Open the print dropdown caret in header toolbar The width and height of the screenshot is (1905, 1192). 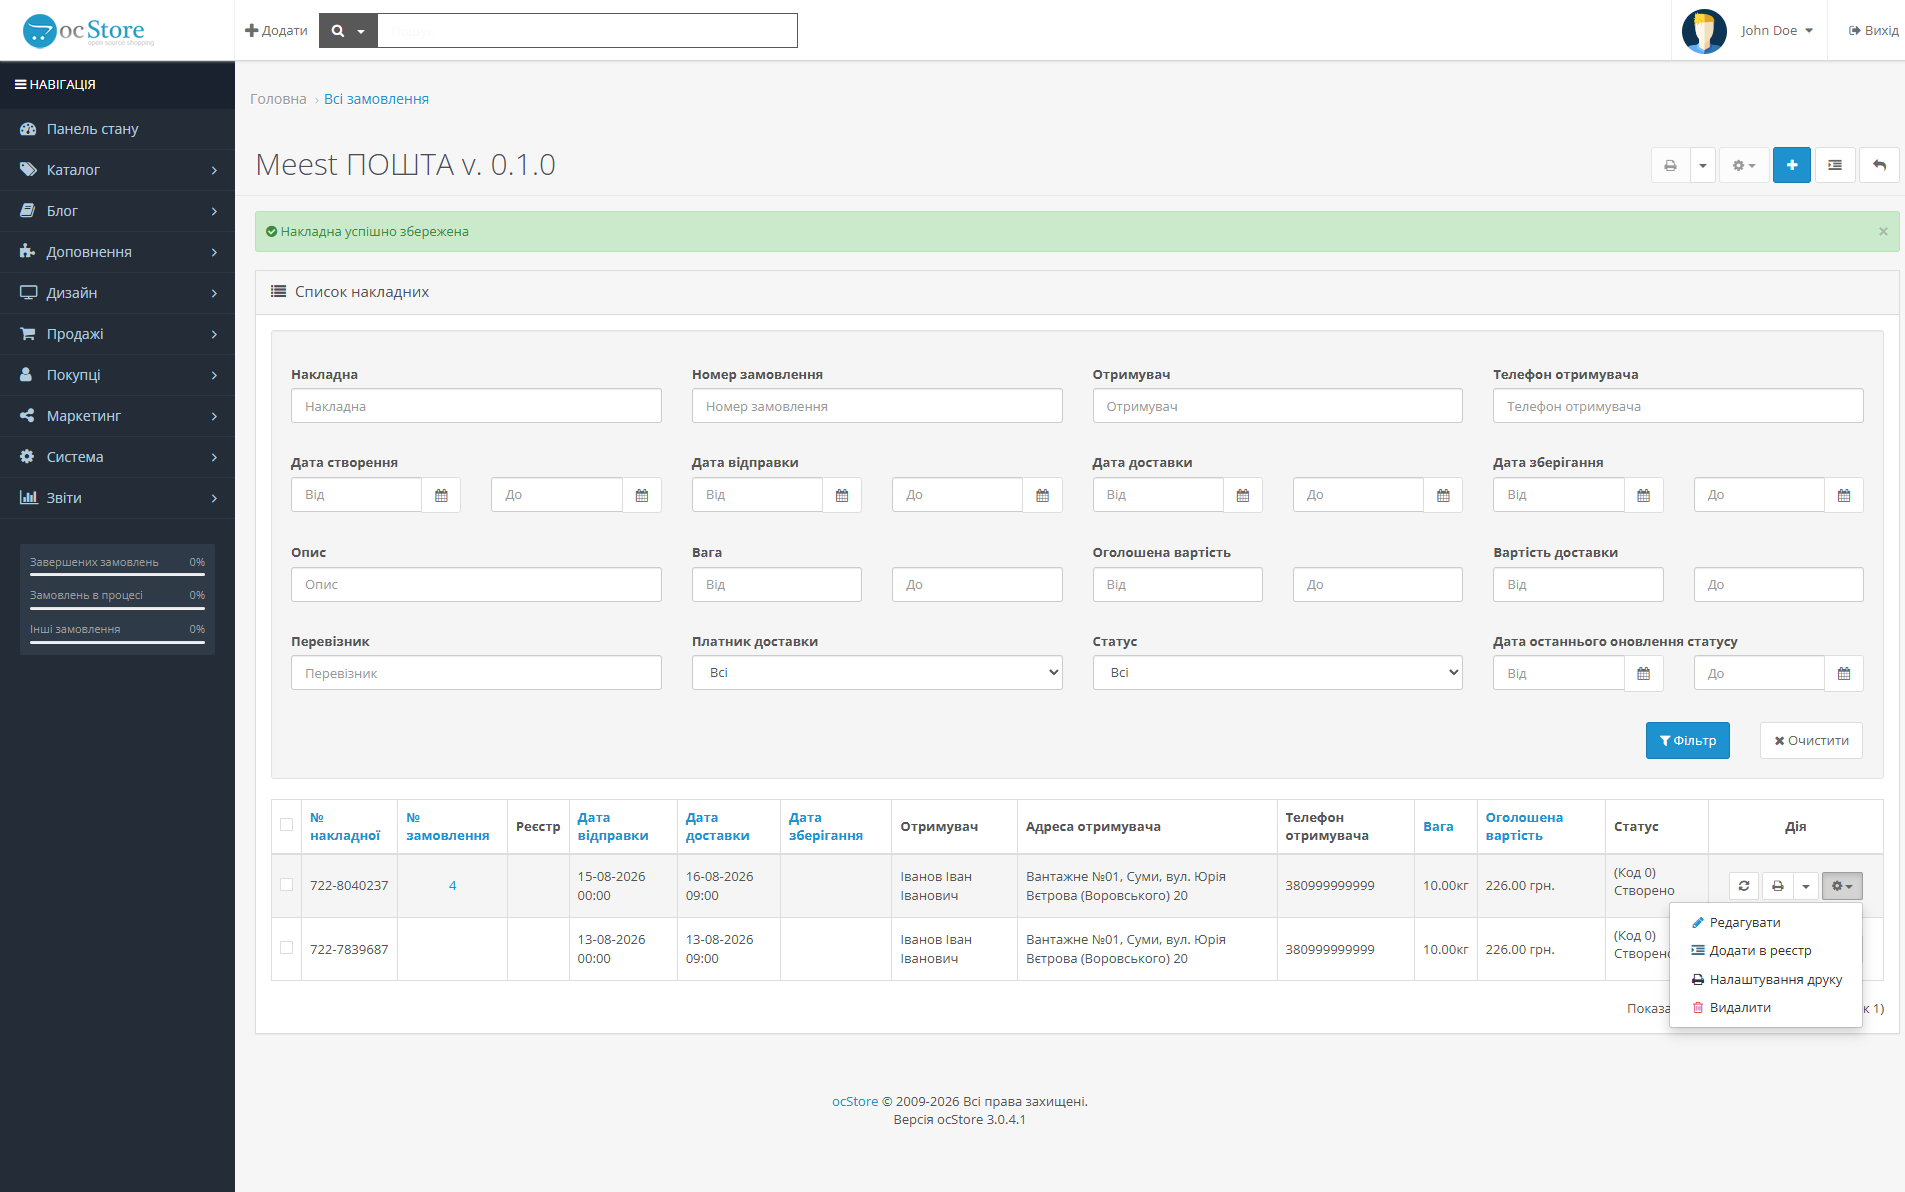coord(1703,165)
